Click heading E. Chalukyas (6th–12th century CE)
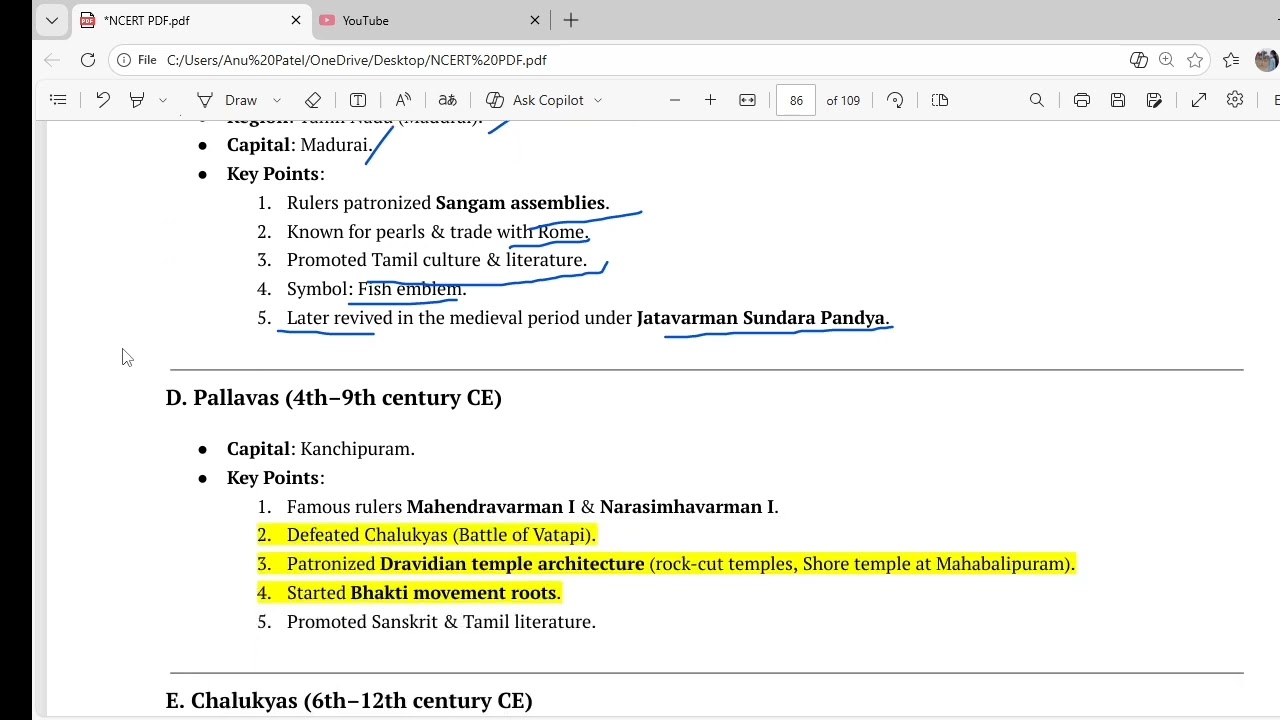 349,701
